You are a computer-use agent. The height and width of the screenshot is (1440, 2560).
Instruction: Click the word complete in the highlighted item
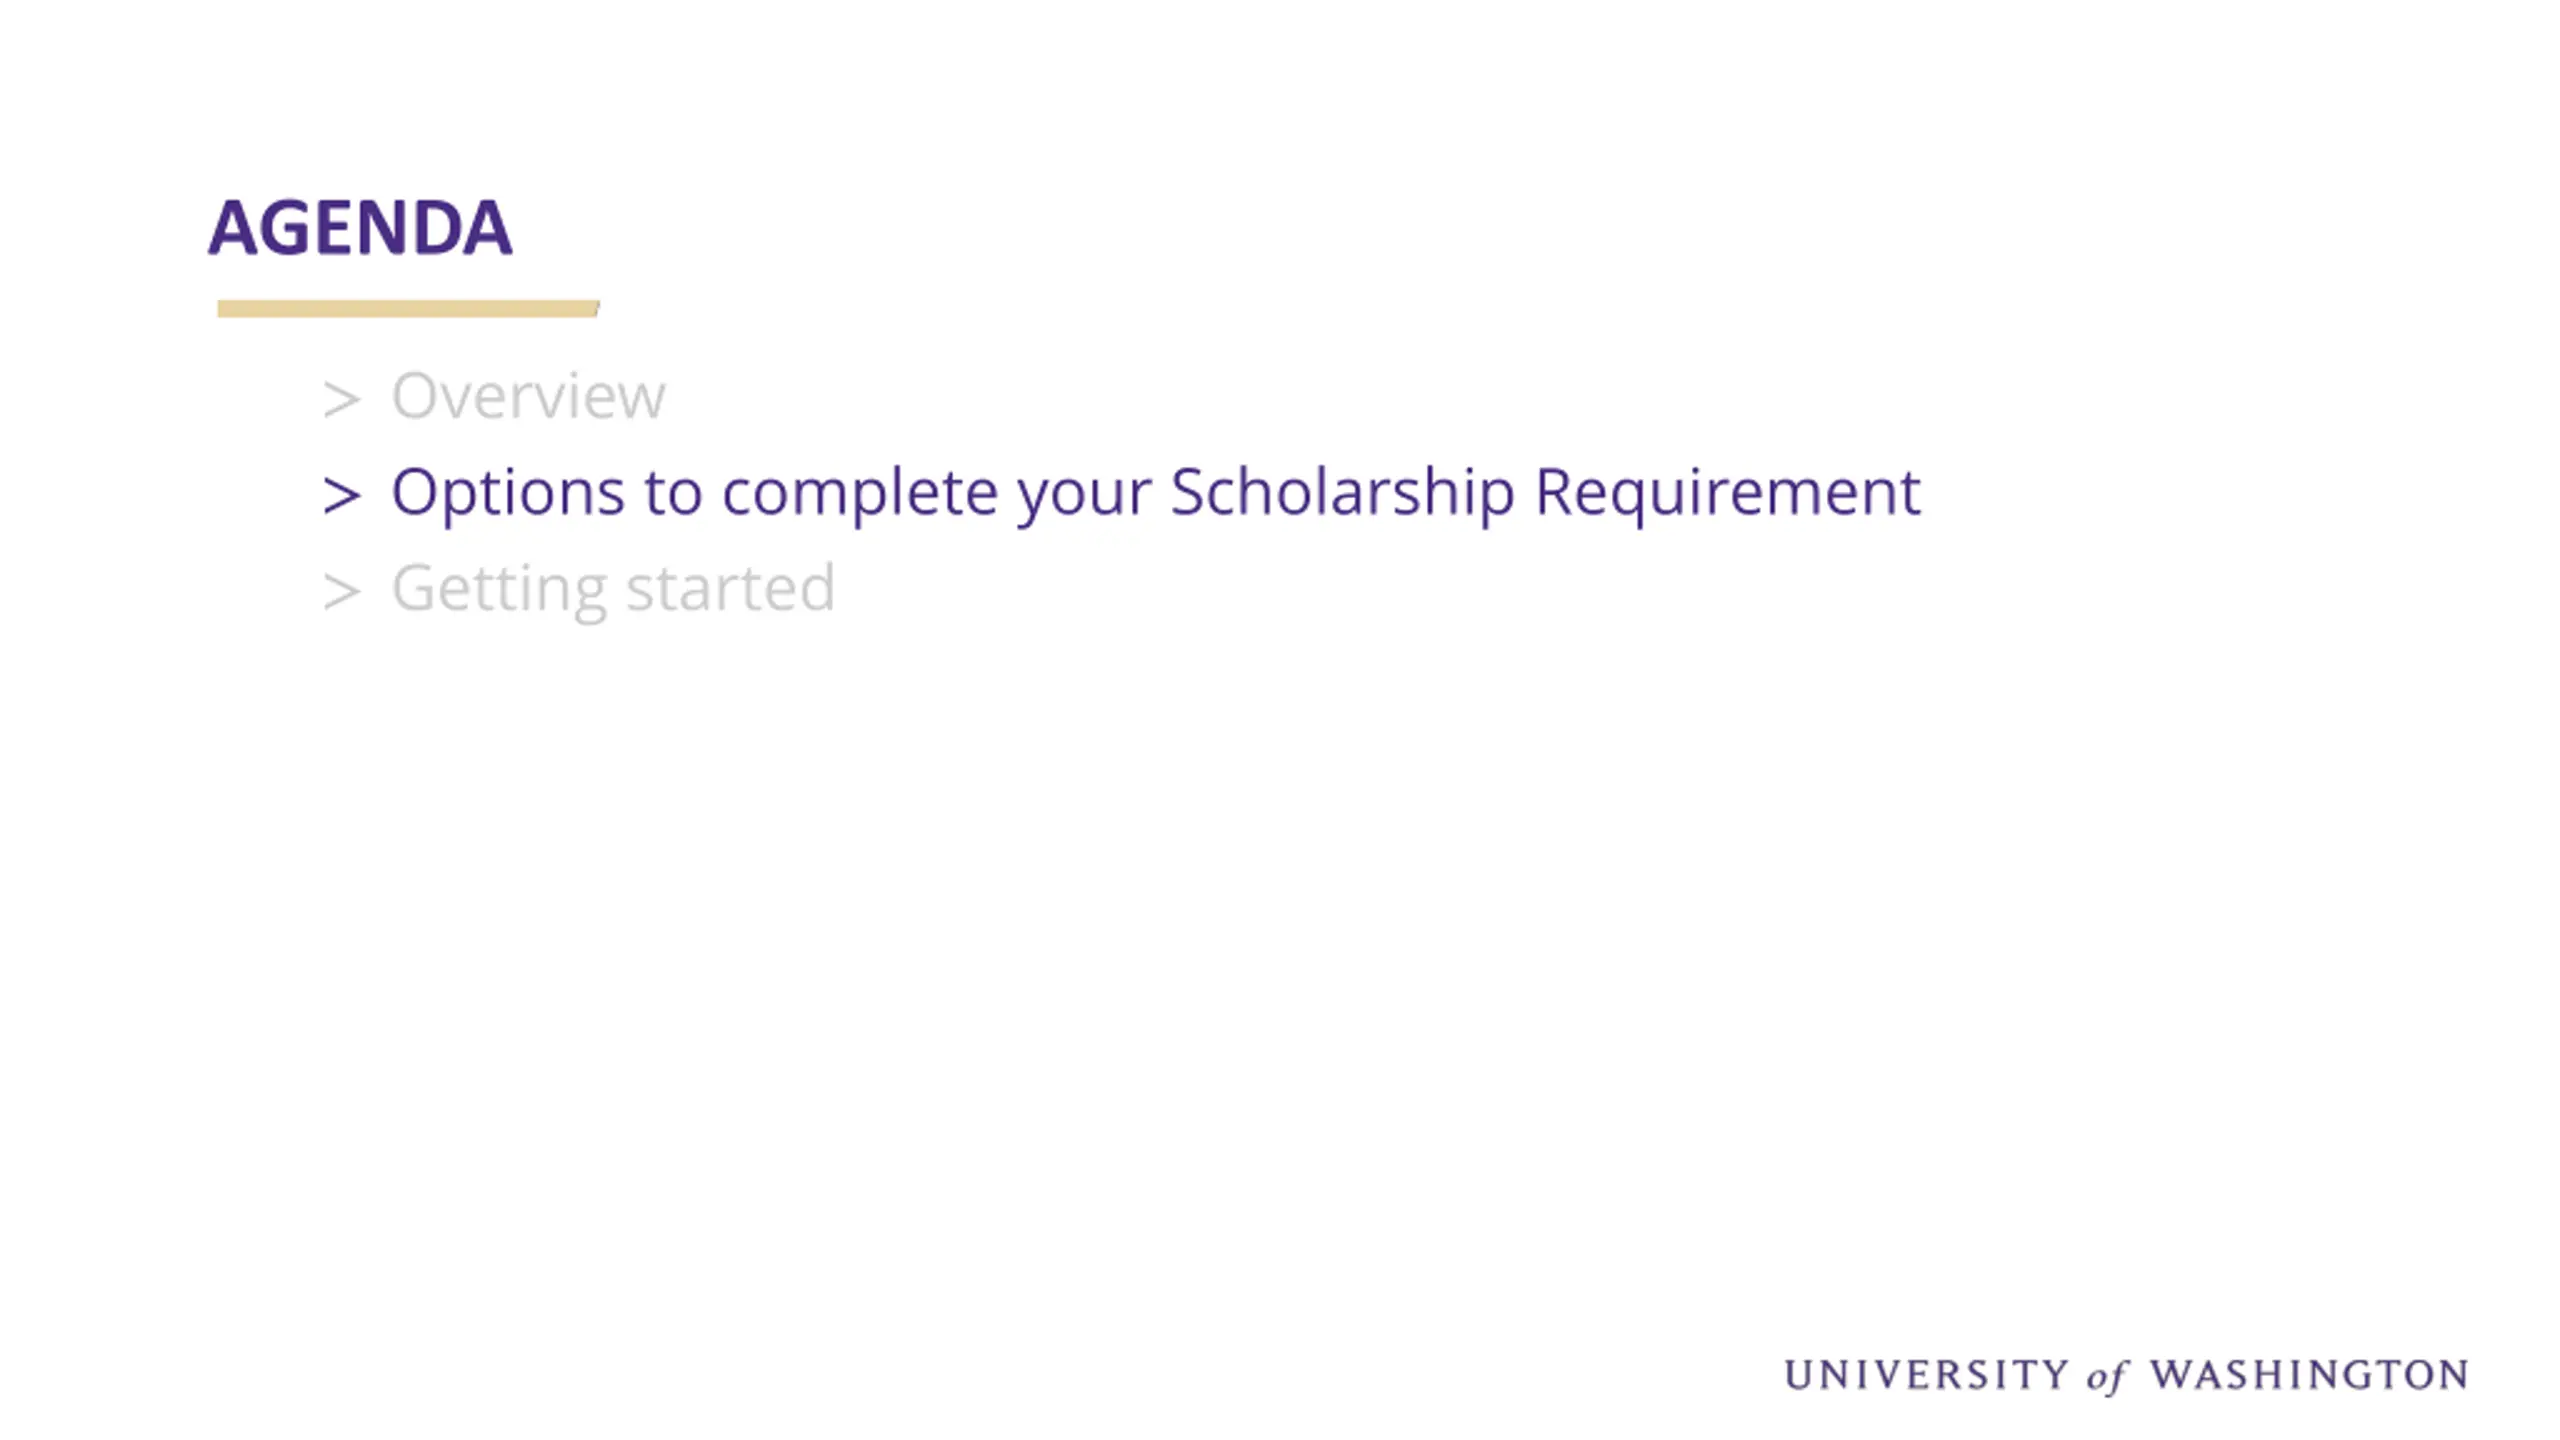tap(860, 493)
